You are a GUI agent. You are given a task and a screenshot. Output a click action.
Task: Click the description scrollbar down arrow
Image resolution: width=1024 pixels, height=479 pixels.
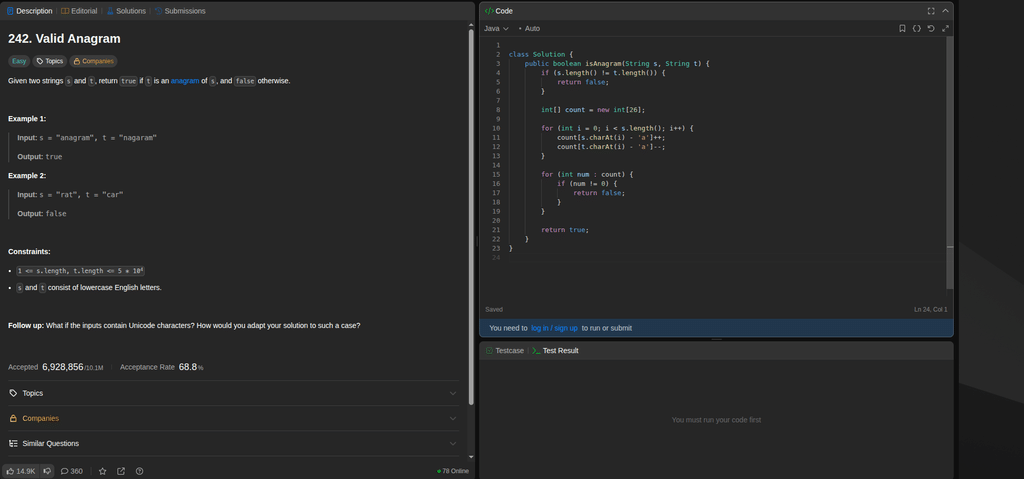click(471, 457)
